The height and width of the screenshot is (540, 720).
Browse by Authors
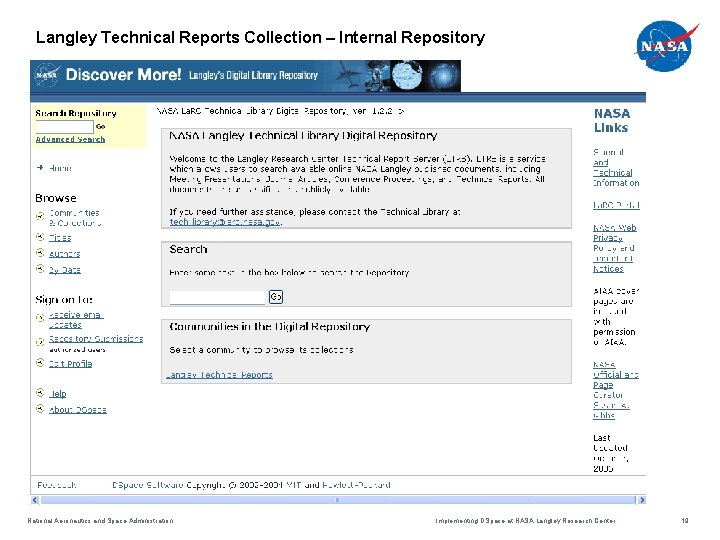tap(64, 253)
